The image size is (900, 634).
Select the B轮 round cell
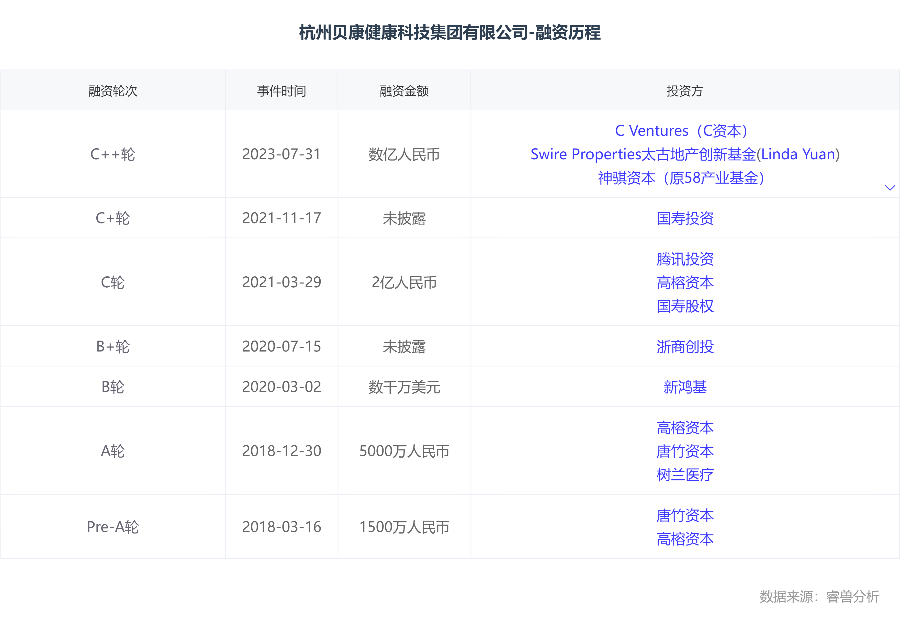[112, 387]
